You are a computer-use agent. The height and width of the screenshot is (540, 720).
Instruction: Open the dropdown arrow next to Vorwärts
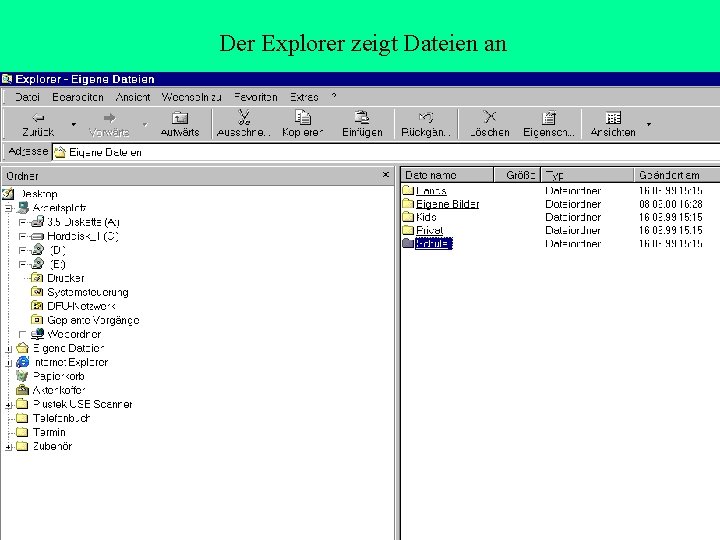(x=145, y=124)
